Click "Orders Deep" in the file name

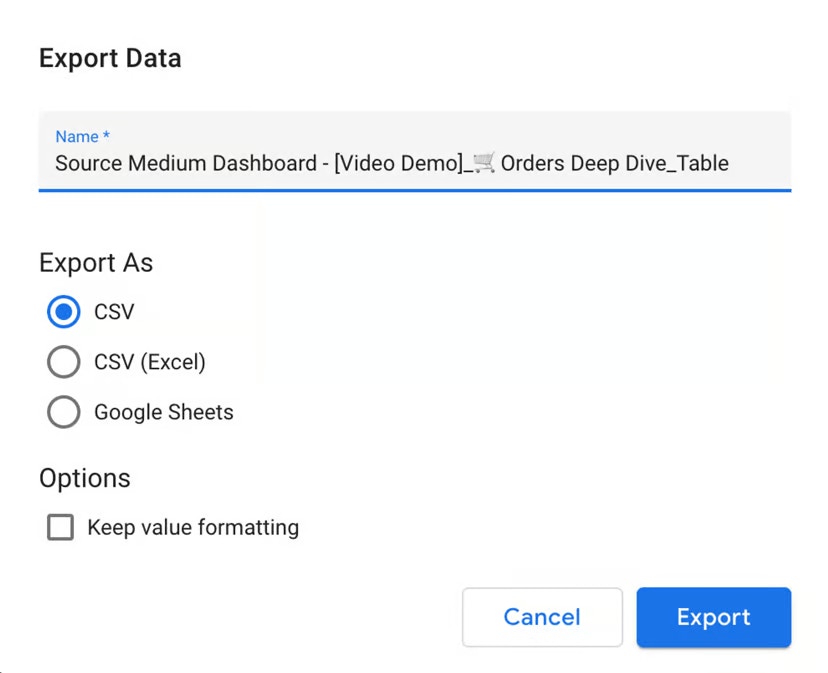[x=560, y=163]
